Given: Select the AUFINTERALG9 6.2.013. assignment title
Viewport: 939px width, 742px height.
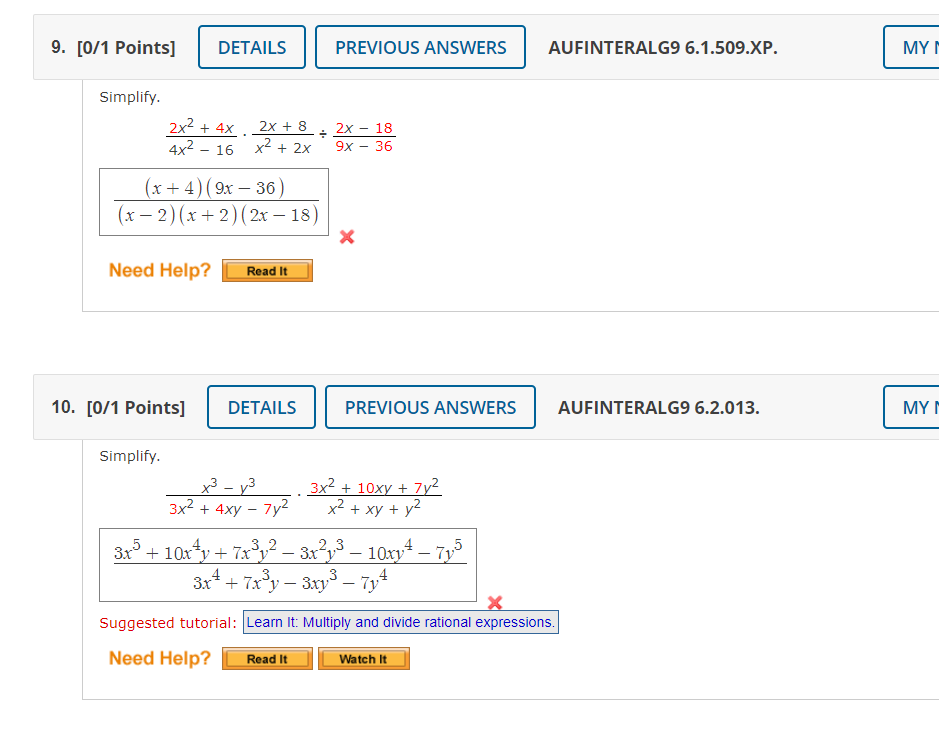Looking at the screenshot, I should click(x=658, y=407).
